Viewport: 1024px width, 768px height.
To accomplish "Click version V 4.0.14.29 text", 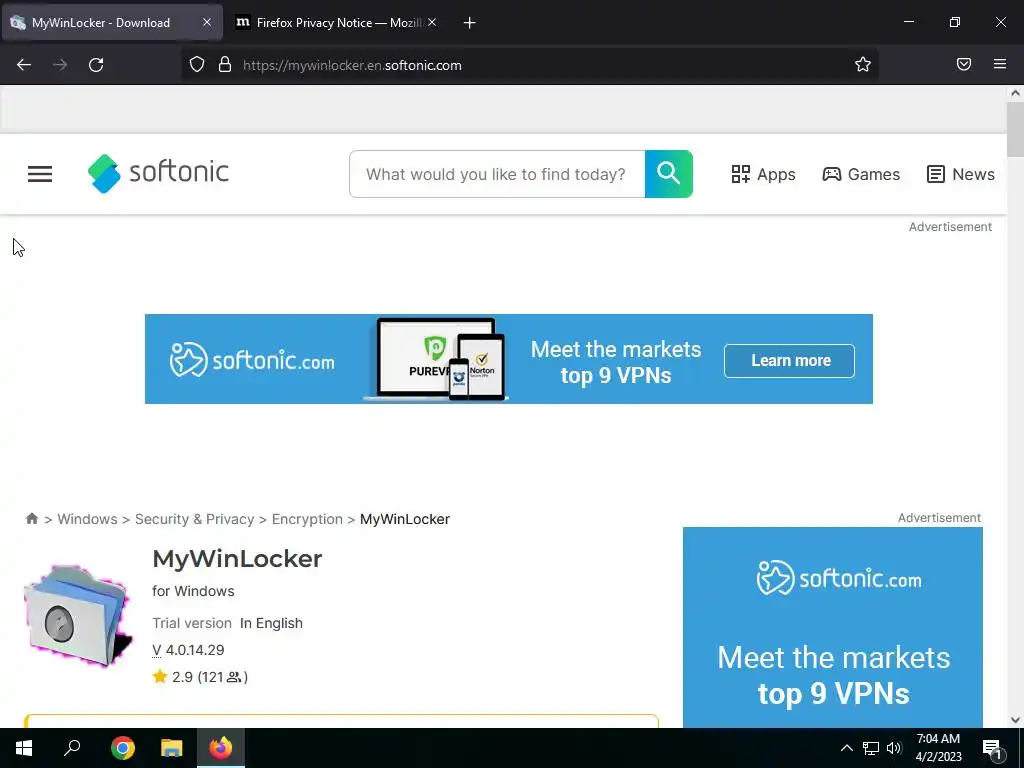I will [x=188, y=650].
